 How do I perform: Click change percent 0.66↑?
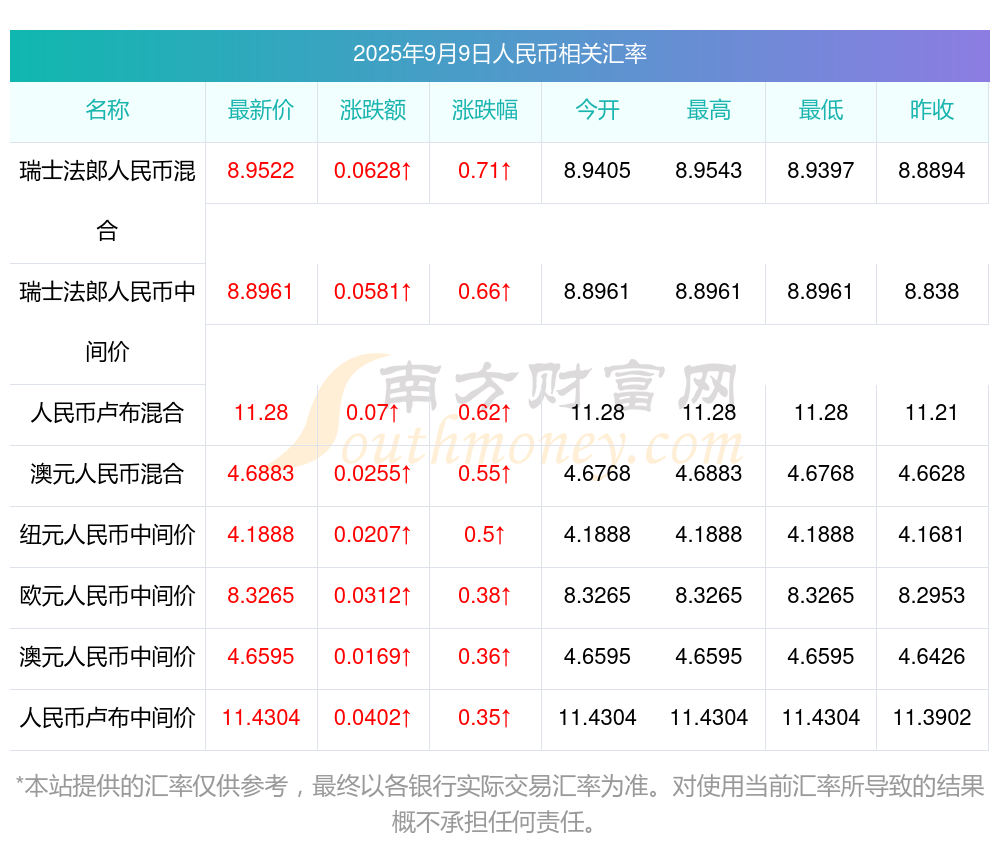[x=485, y=292]
